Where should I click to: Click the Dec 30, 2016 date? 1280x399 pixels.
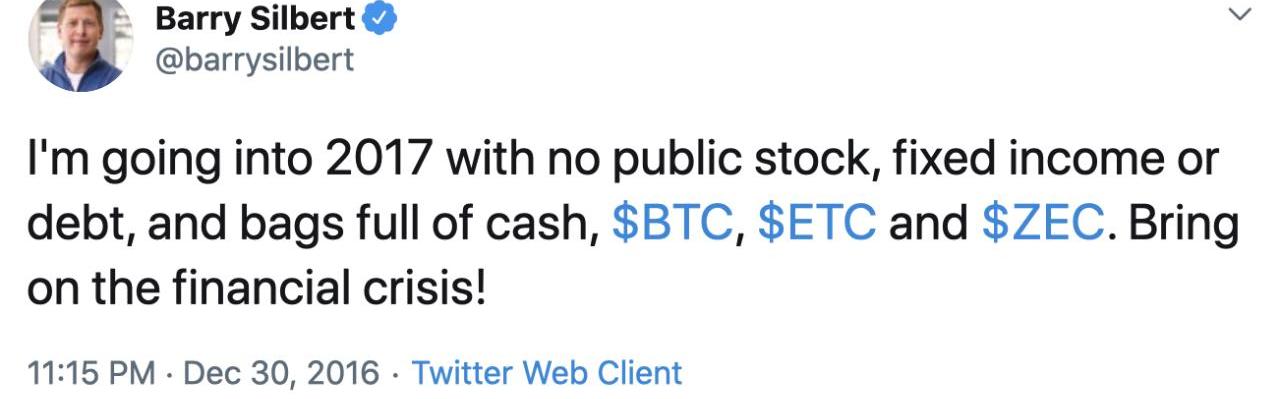(x=282, y=374)
